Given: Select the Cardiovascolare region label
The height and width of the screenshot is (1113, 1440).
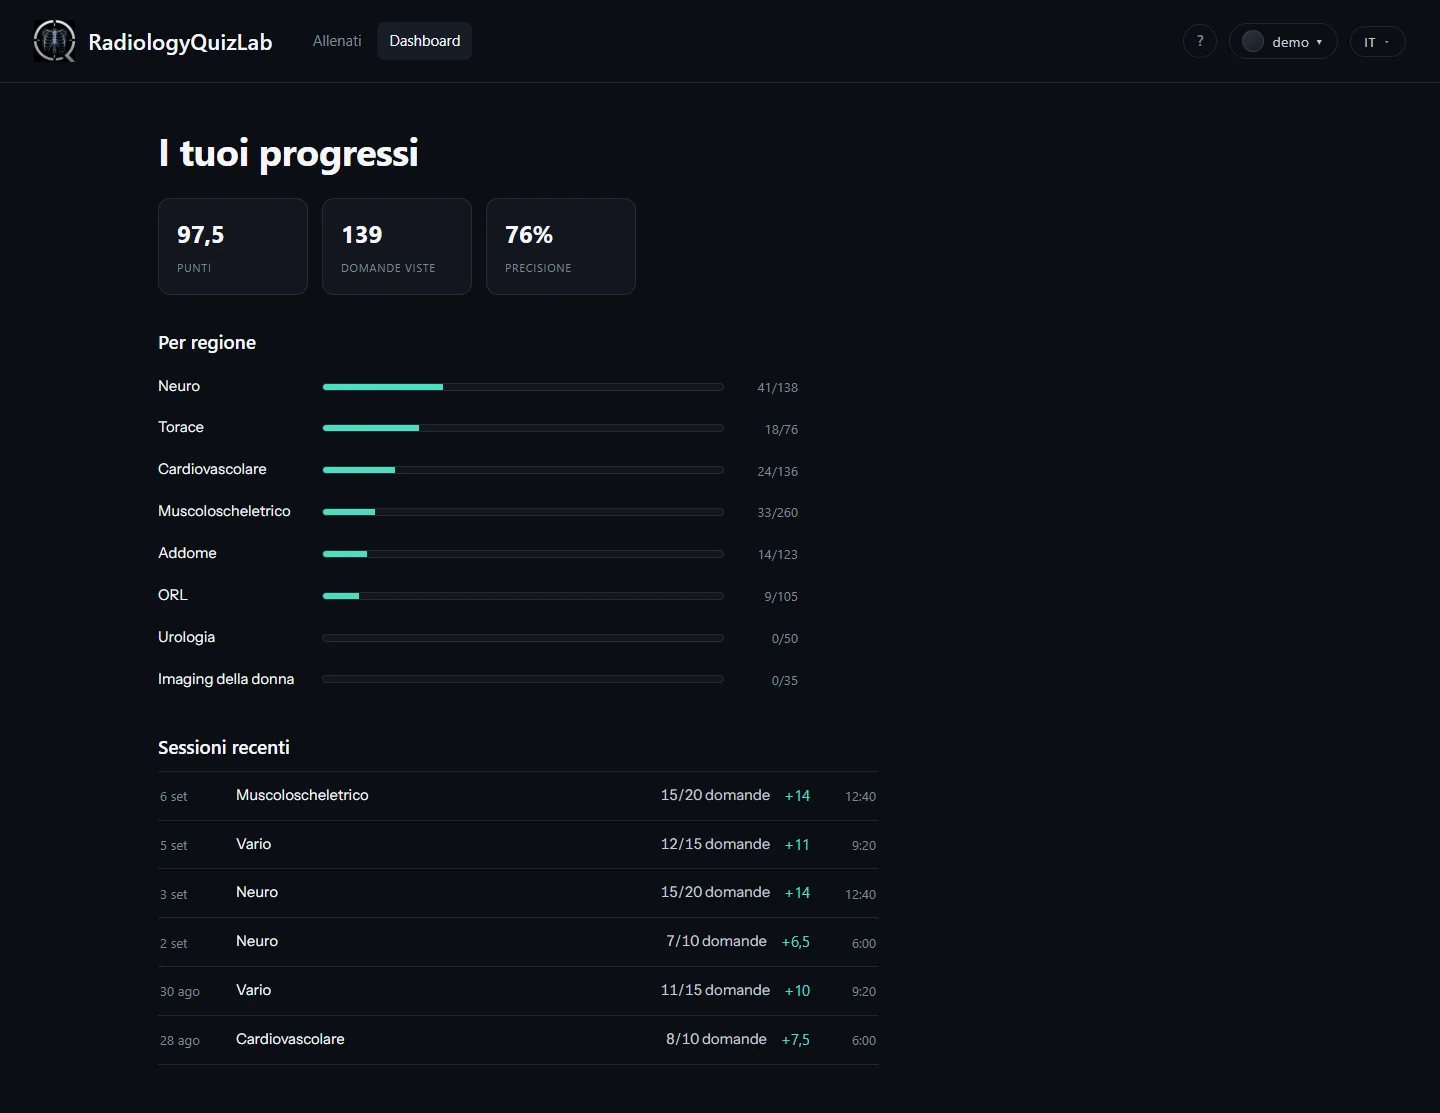Looking at the screenshot, I should 212,469.
